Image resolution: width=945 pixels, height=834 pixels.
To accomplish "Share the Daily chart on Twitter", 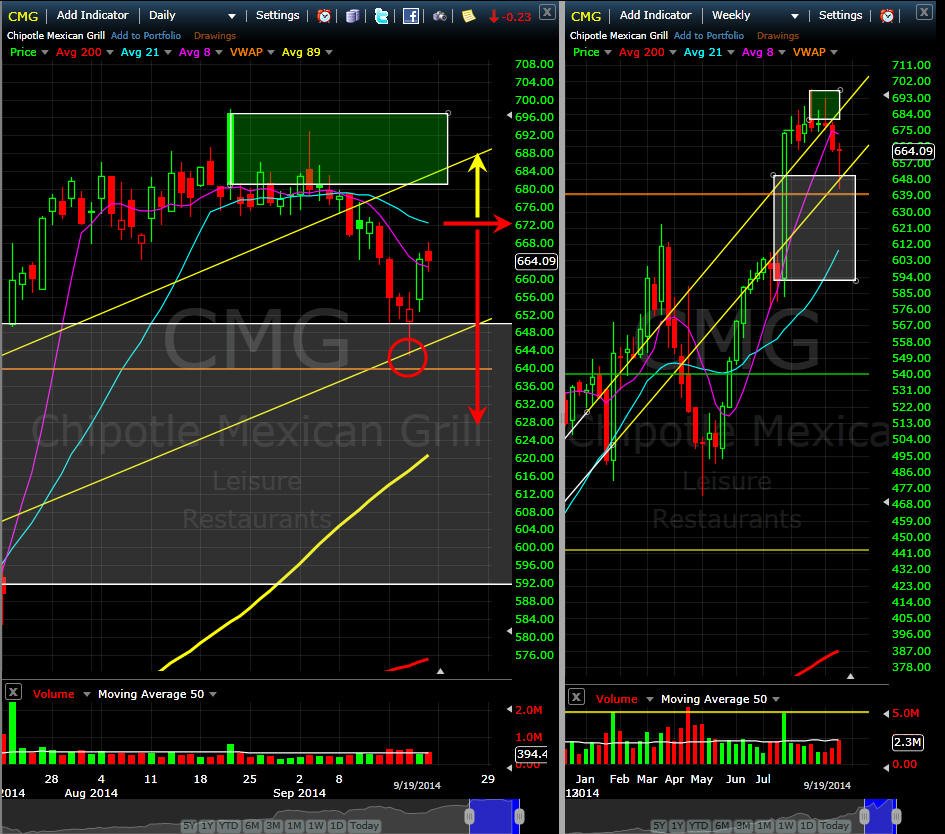I will 381,16.
